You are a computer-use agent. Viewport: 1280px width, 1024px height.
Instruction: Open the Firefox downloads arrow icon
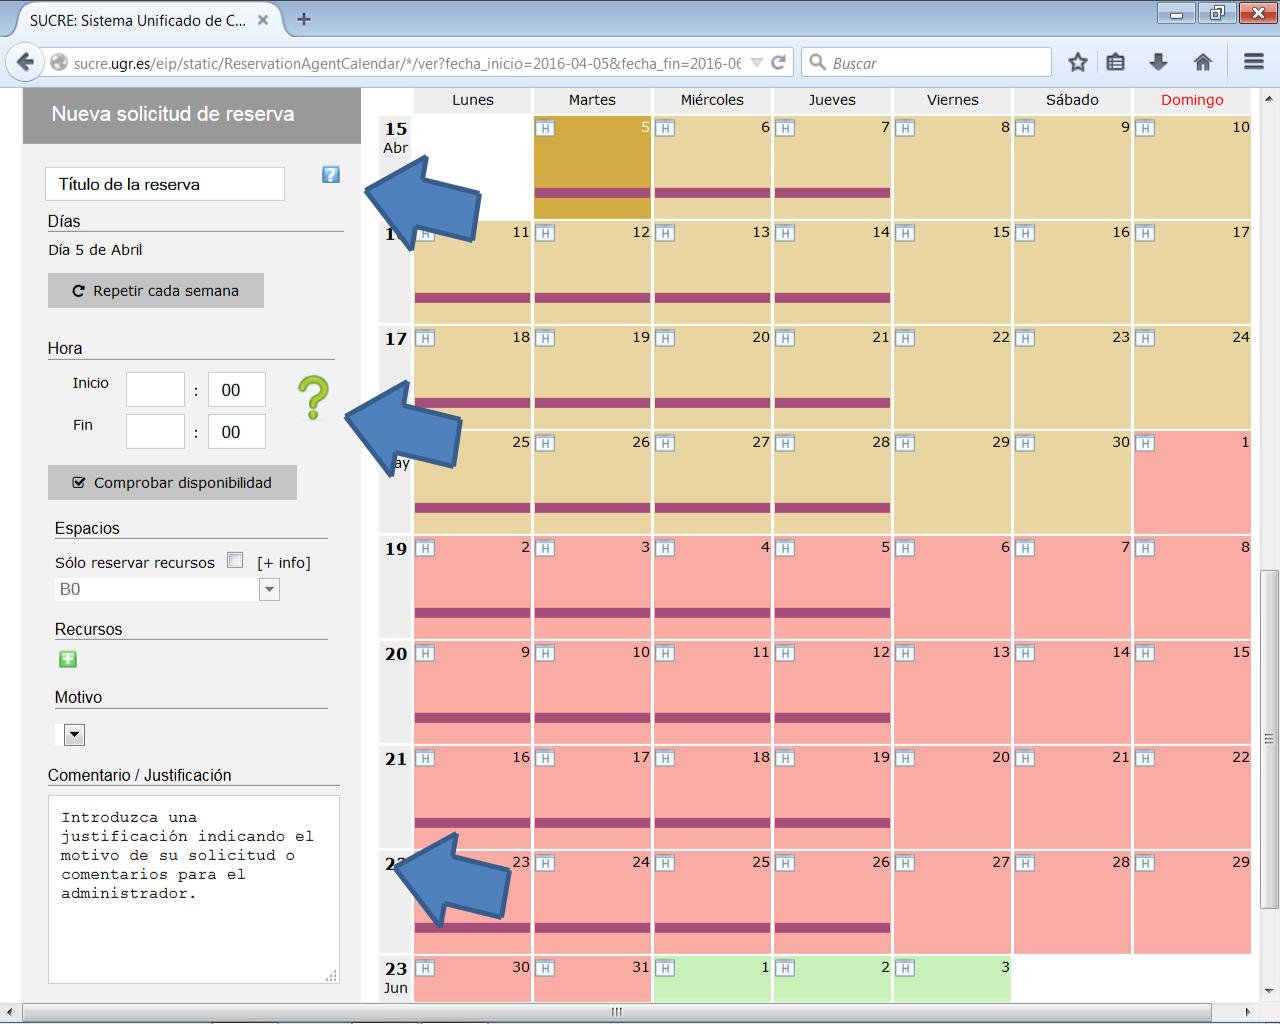pos(1158,62)
